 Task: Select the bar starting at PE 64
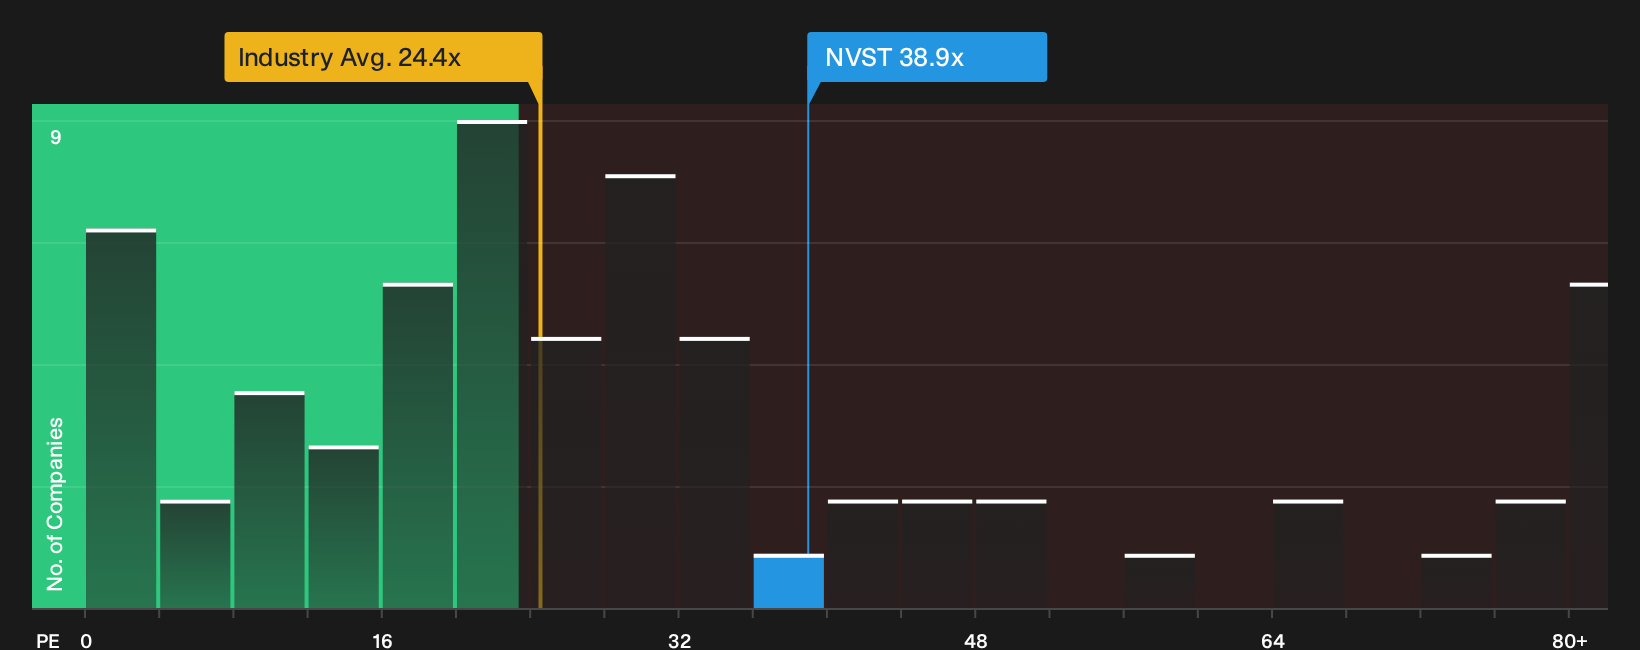(1308, 554)
